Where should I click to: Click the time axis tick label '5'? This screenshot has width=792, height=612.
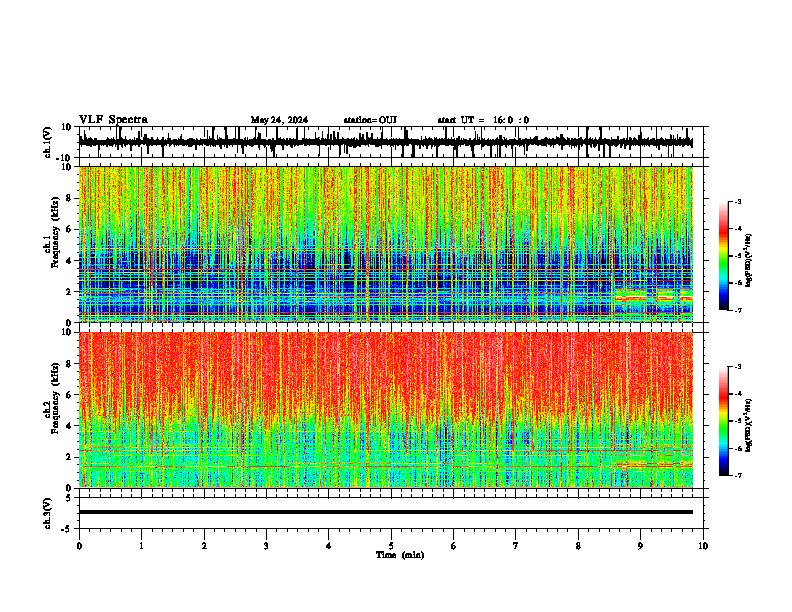tap(391, 546)
